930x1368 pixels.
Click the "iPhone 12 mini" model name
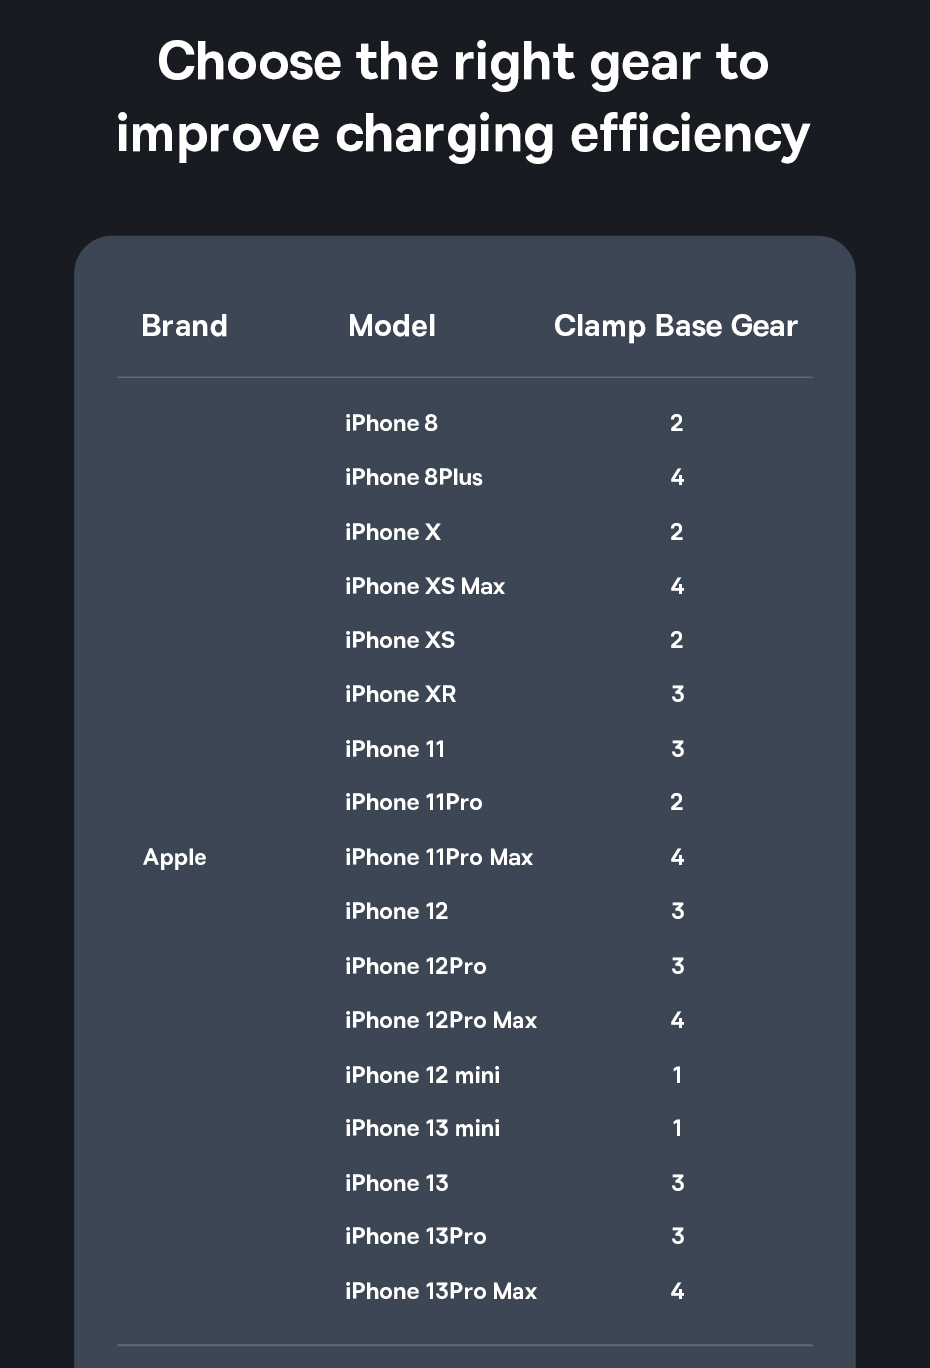[422, 1075]
